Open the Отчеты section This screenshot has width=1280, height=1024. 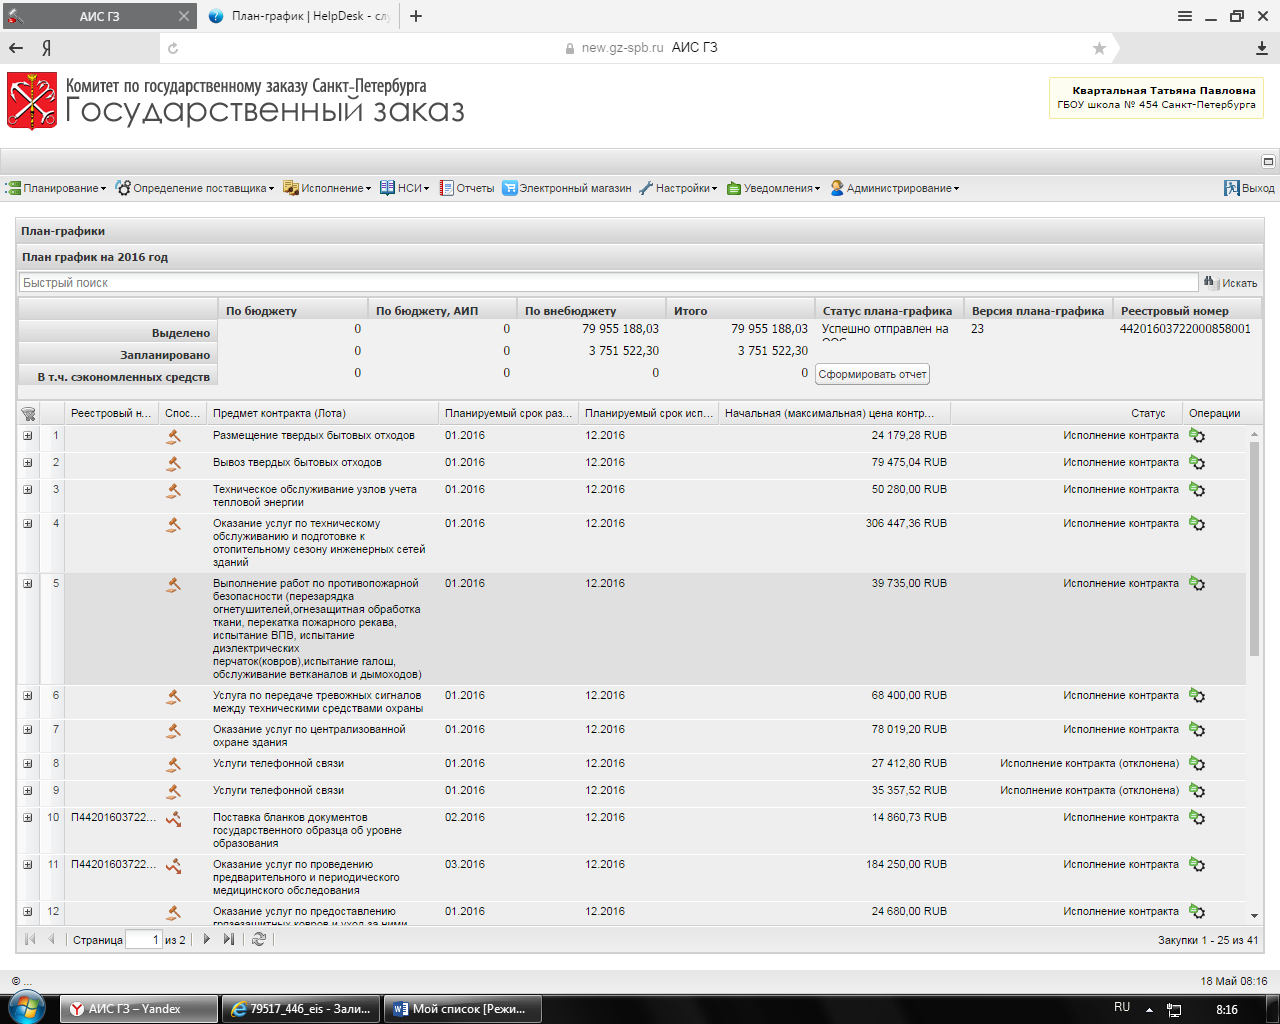tap(467, 188)
